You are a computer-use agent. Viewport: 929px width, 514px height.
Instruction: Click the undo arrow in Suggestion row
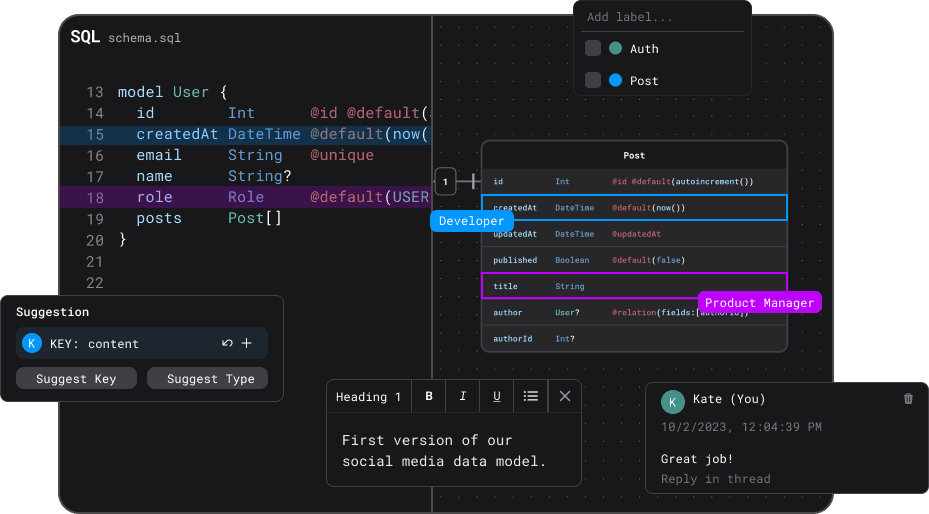[x=227, y=343]
